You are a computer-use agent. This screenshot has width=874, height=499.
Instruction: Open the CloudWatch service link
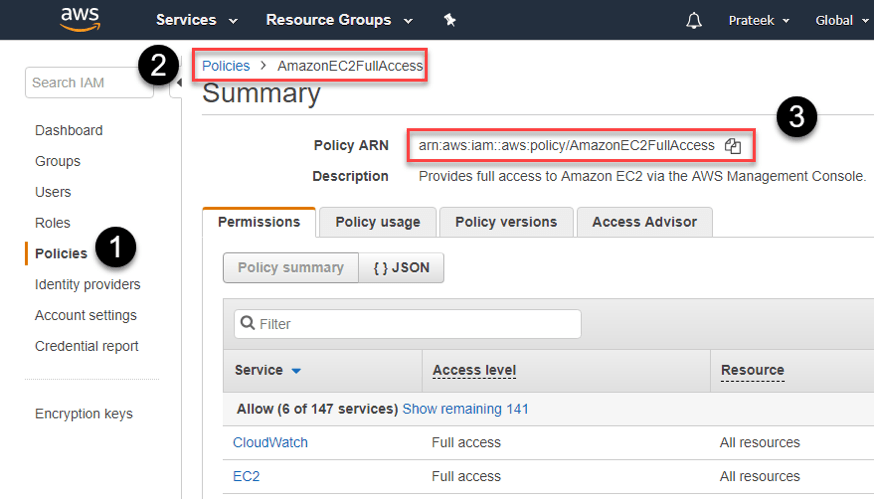point(270,442)
